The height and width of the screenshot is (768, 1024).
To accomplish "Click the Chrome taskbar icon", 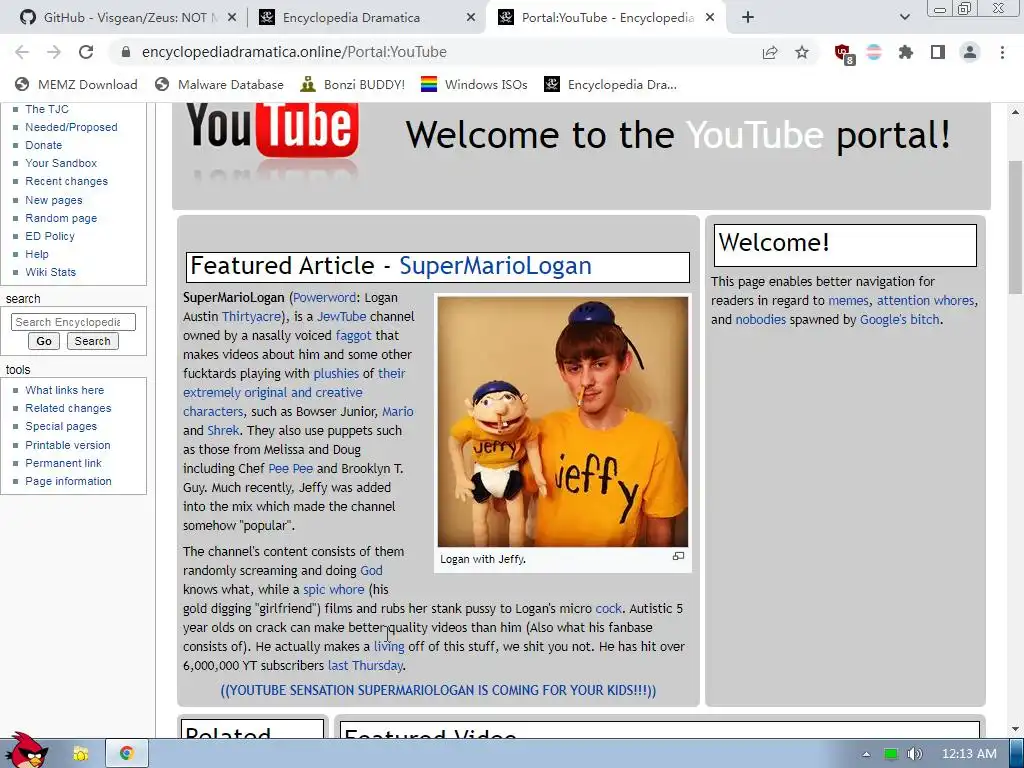I will tap(127, 754).
